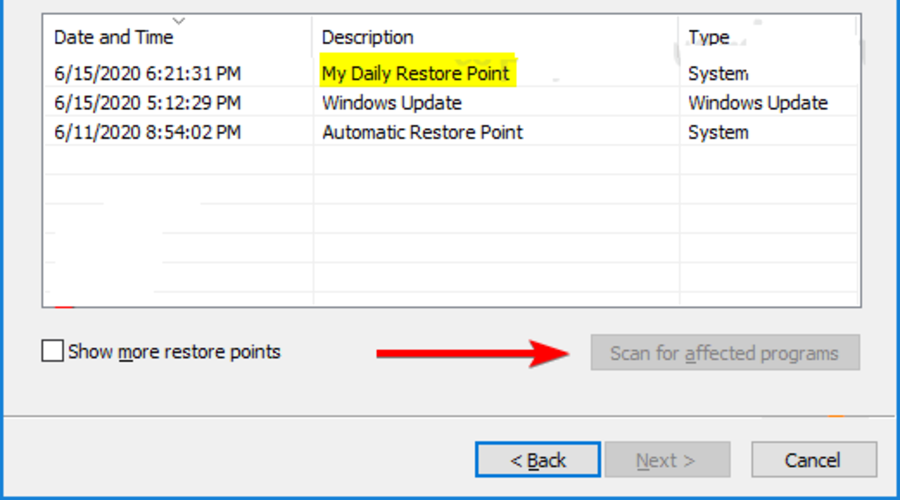900x500 pixels.
Task: Click date 6/11/2020 8:54:02 PM
Action: pyautogui.click(x=148, y=132)
